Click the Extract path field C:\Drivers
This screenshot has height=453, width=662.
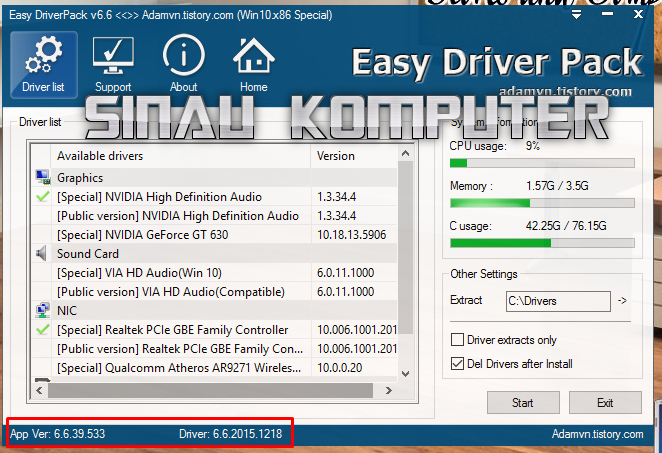(x=558, y=301)
